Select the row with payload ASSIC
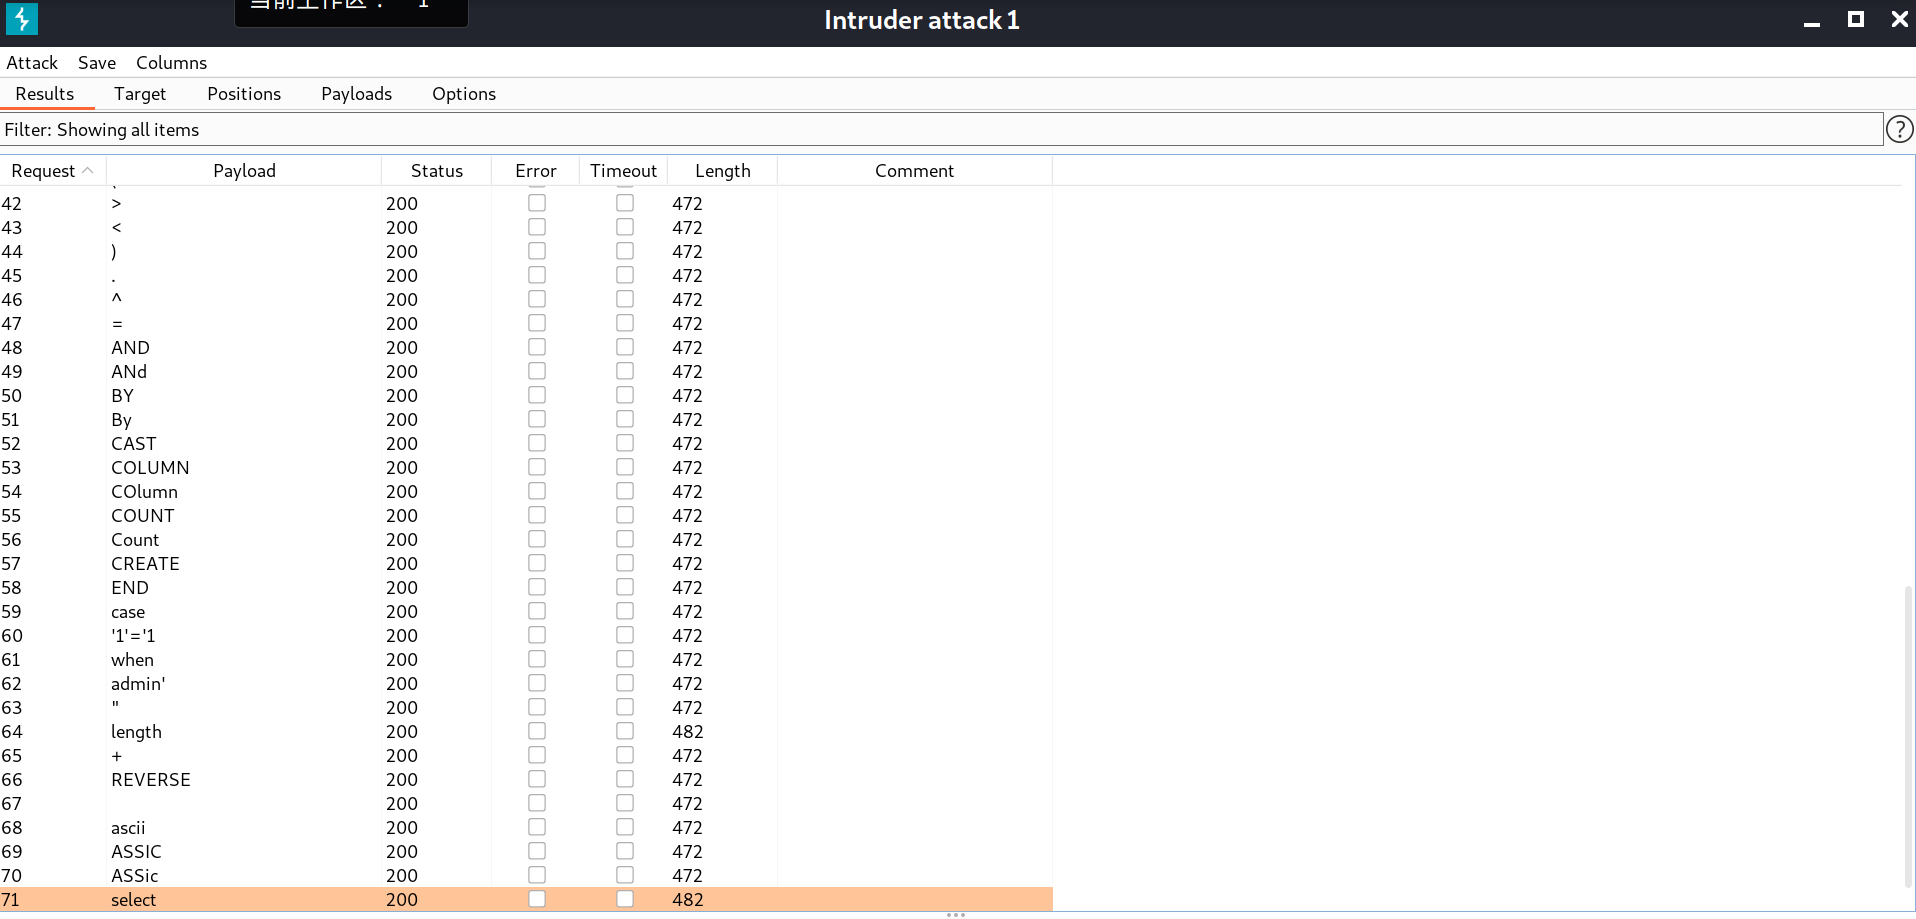This screenshot has height=919, width=1916. [x=526, y=851]
